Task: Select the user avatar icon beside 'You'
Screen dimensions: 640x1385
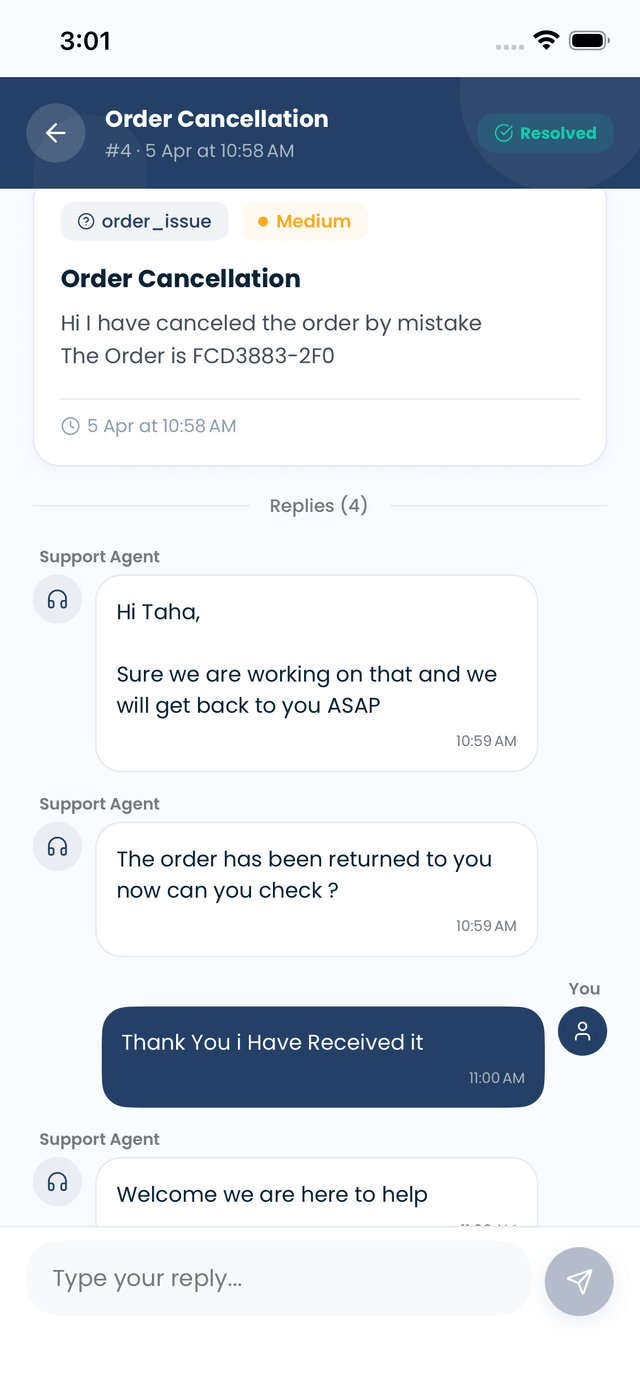Action: pos(582,1031)
